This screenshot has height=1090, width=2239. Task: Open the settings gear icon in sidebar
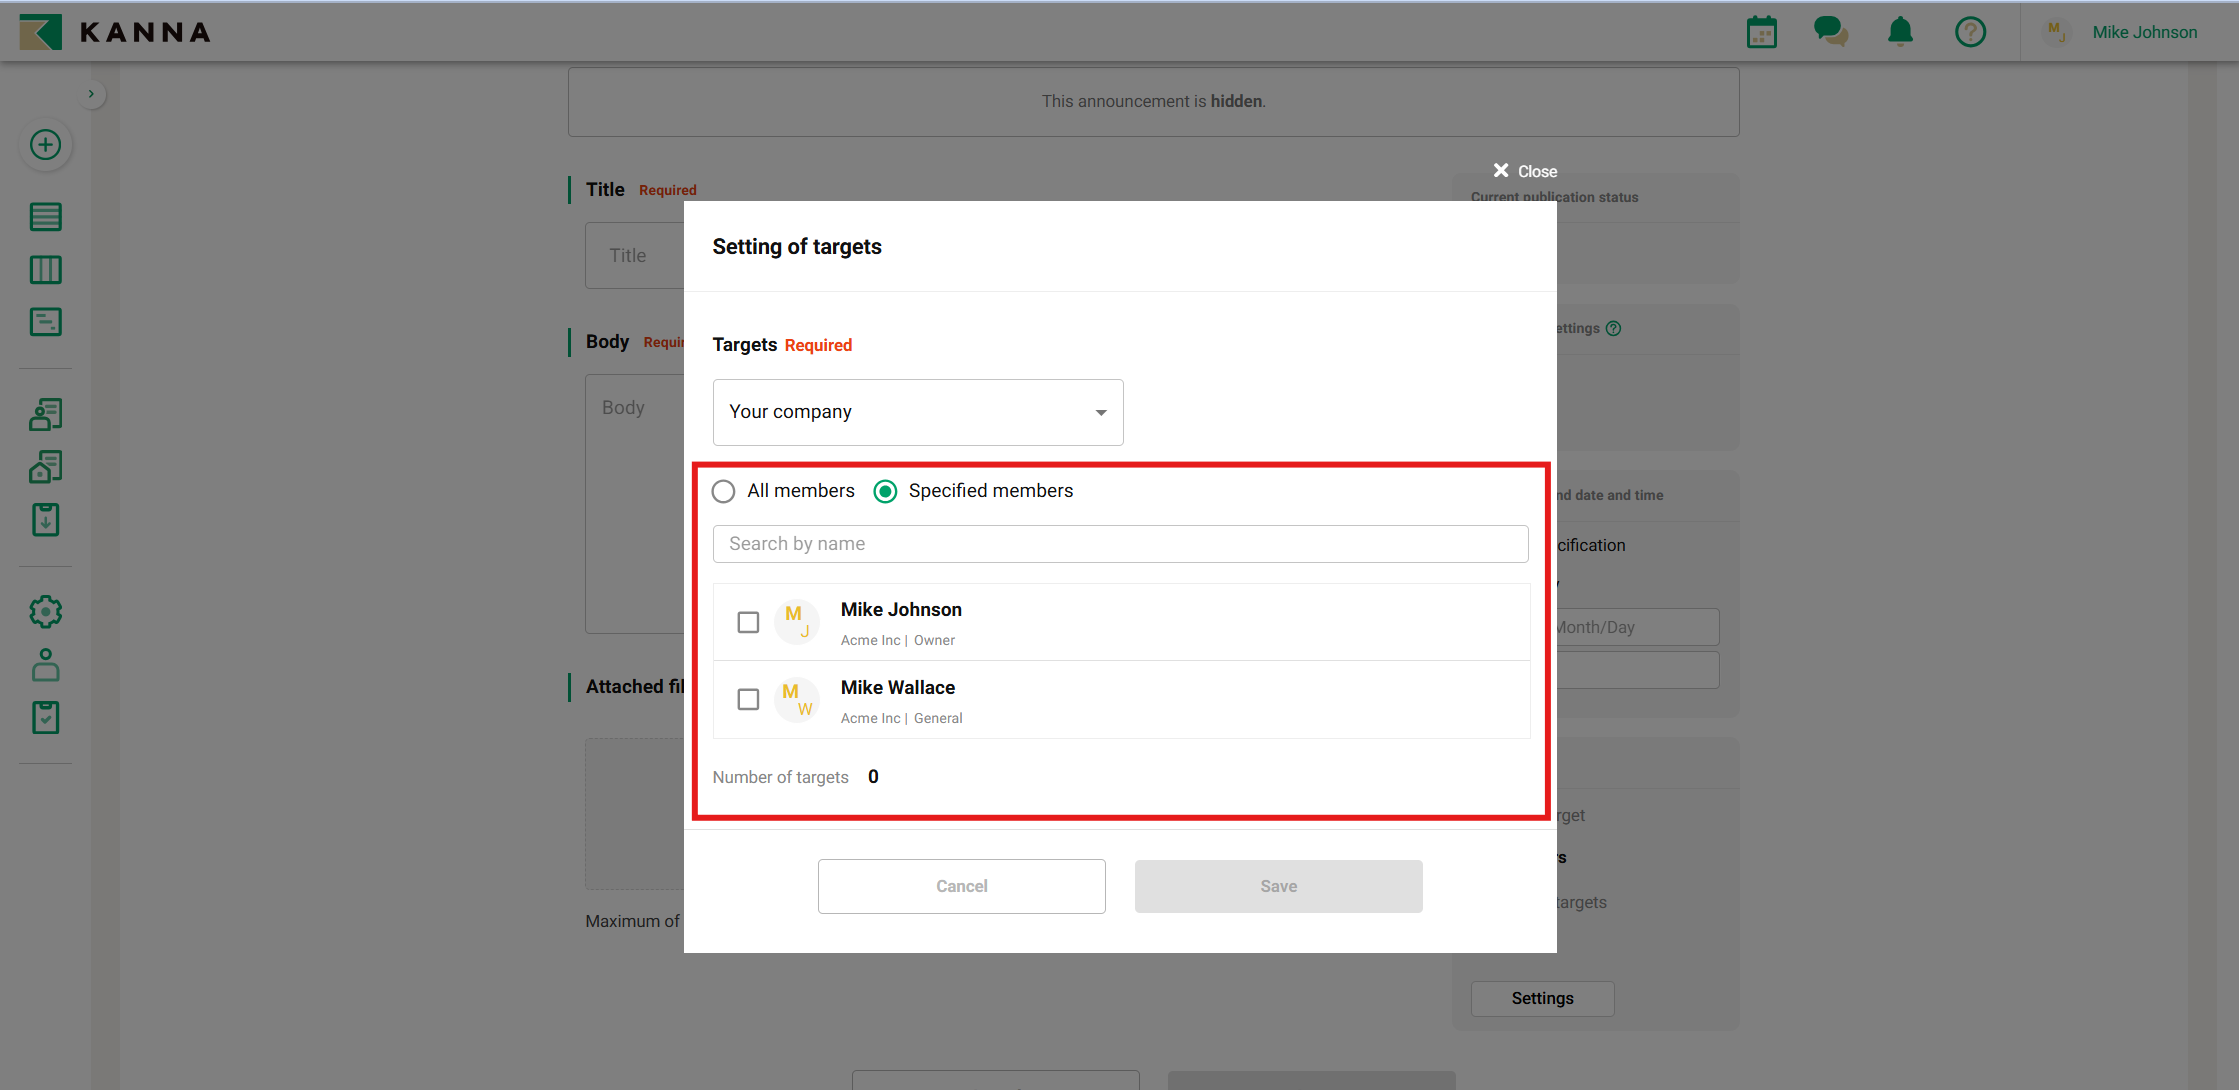pos(45,612)
